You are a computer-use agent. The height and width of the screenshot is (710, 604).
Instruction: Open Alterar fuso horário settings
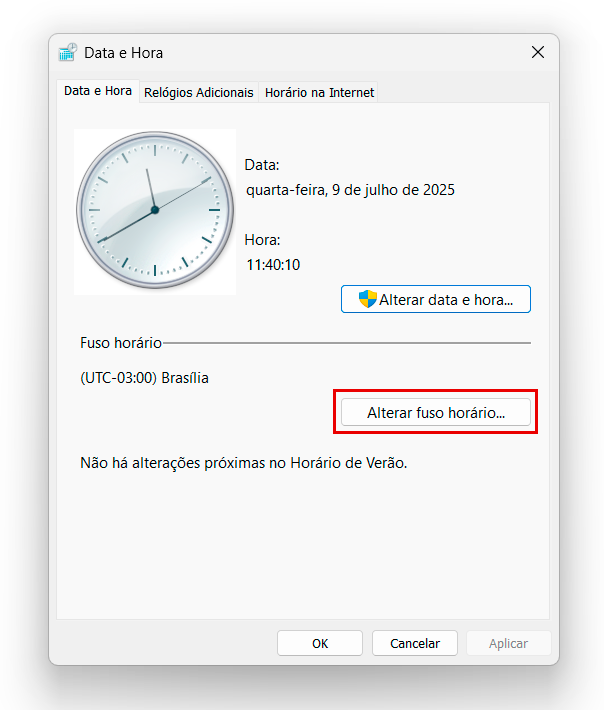[x=435, y=412]
